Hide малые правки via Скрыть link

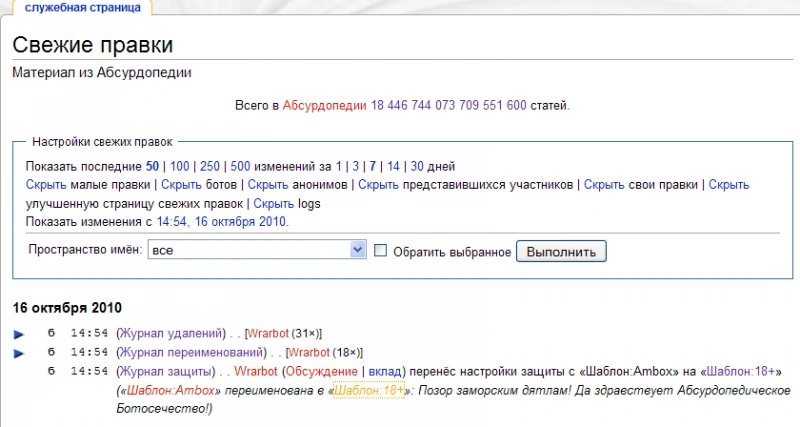(46, 185)
